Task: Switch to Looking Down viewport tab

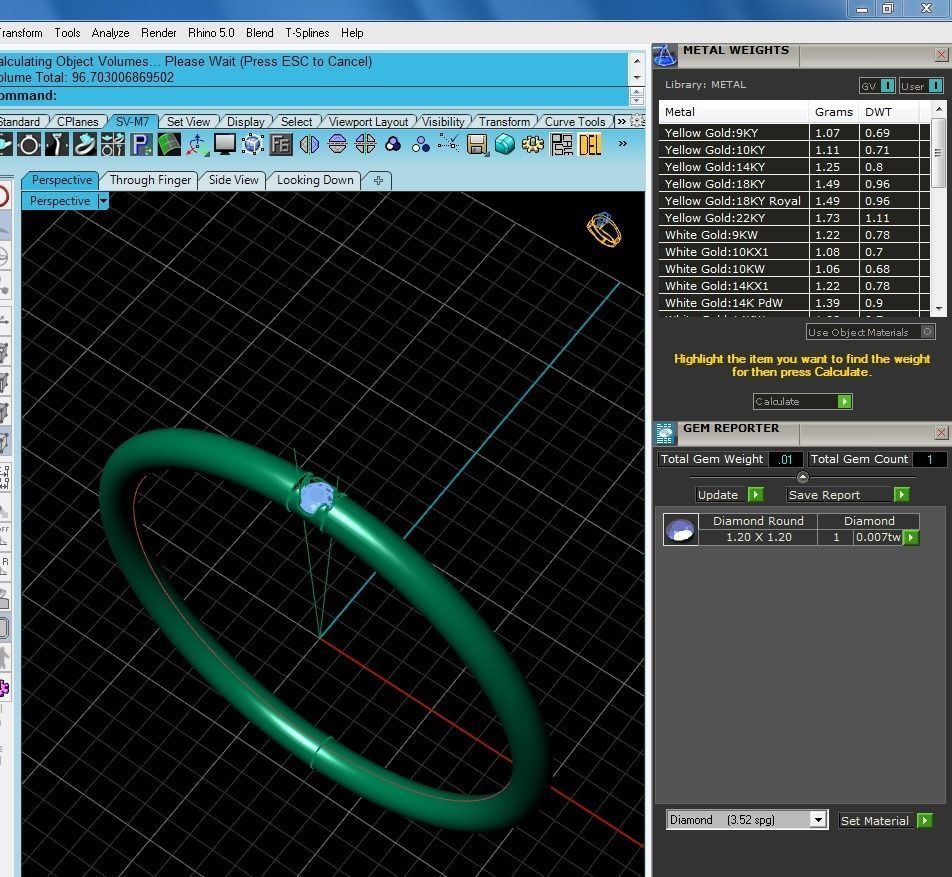Action: click(315, 180)
